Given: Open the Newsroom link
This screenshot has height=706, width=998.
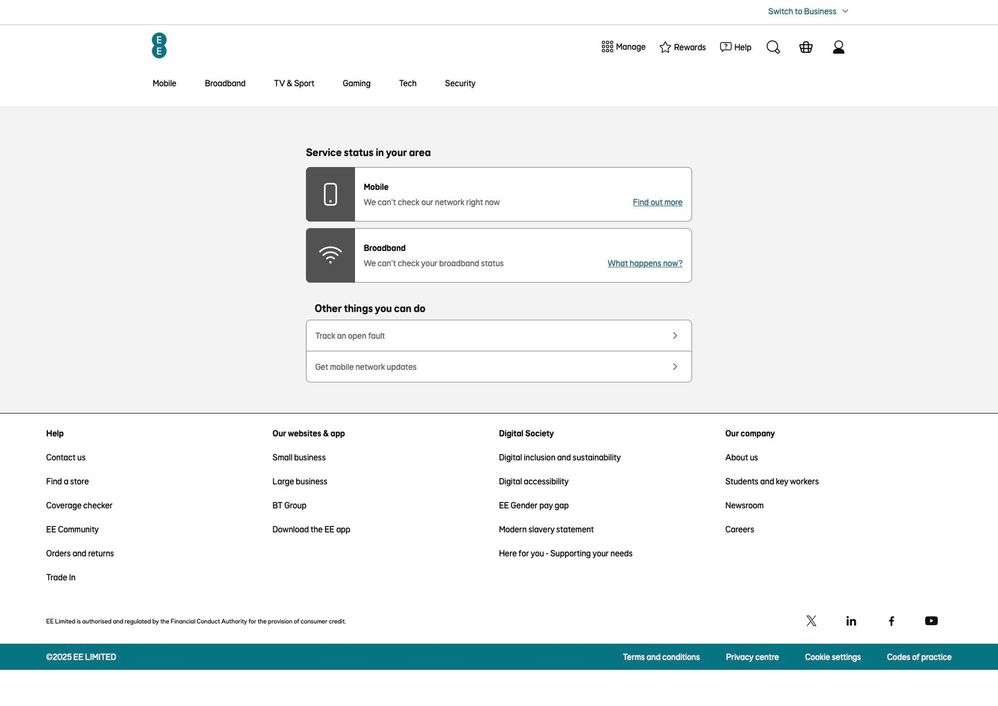Looking at the screenshot, I should point(744,505).
